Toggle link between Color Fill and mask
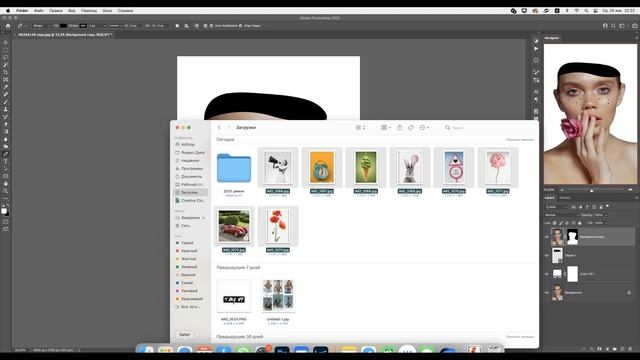 click(x=565, y=274)
